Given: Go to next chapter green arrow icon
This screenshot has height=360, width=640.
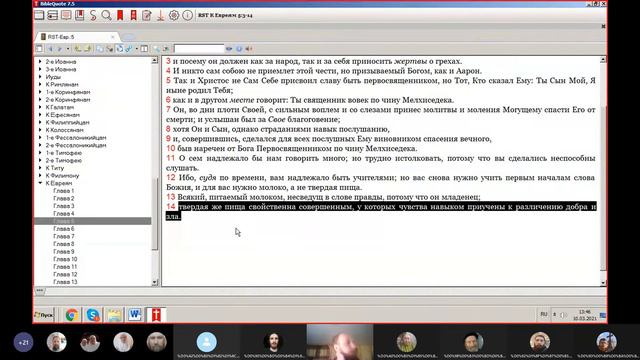Looking at the screenshot, I should coord(87,49).
